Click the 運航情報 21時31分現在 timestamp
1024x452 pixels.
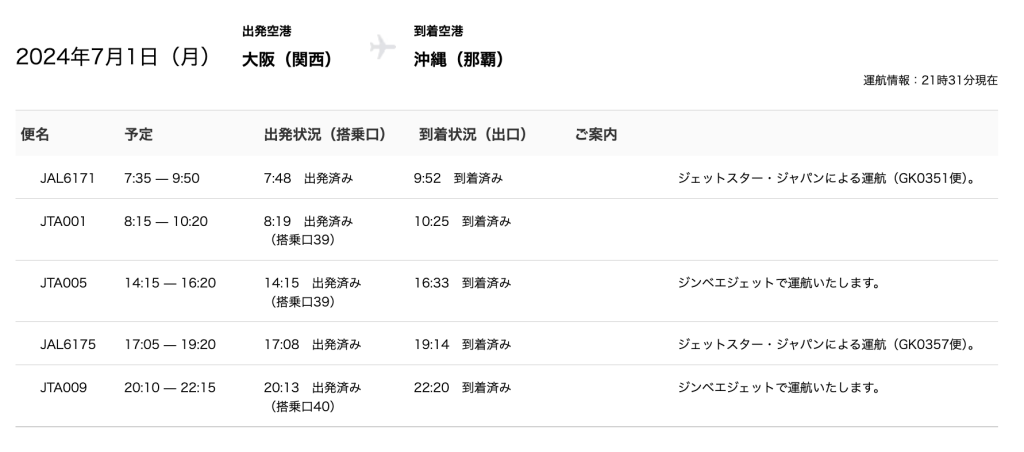click(930, 80)
